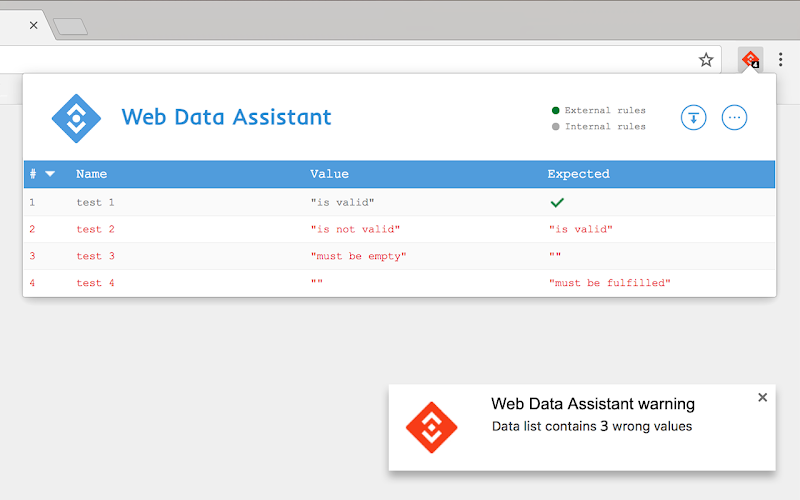This screenshot has width=800, height=500.
Task: Click the green checkmark for test 1
Action: click(x=557, y=203)
